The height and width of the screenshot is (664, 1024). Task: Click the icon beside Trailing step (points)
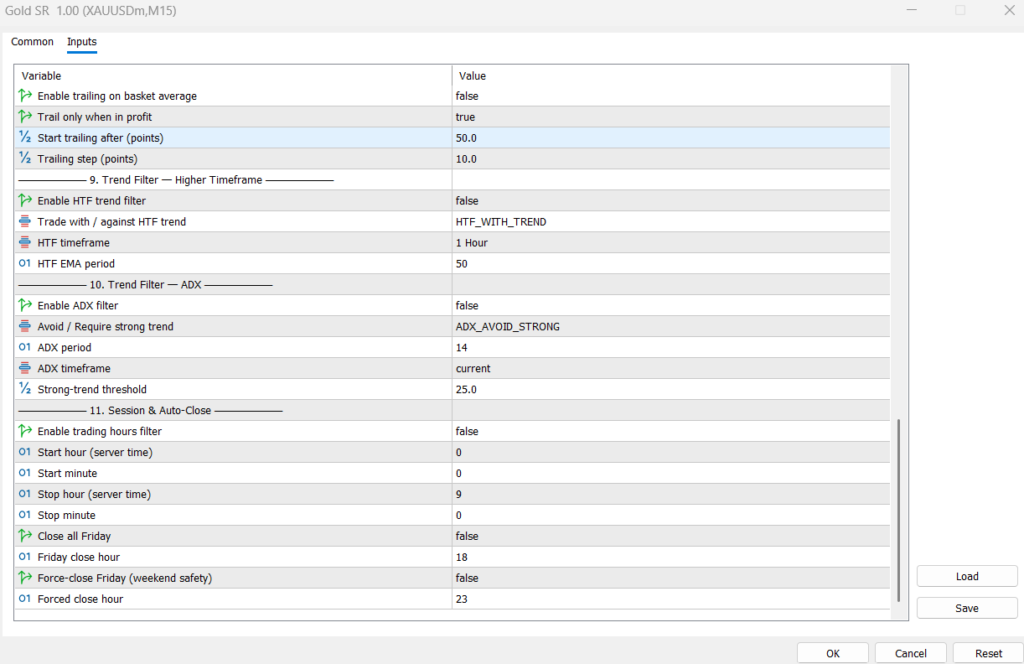(25, 158)
